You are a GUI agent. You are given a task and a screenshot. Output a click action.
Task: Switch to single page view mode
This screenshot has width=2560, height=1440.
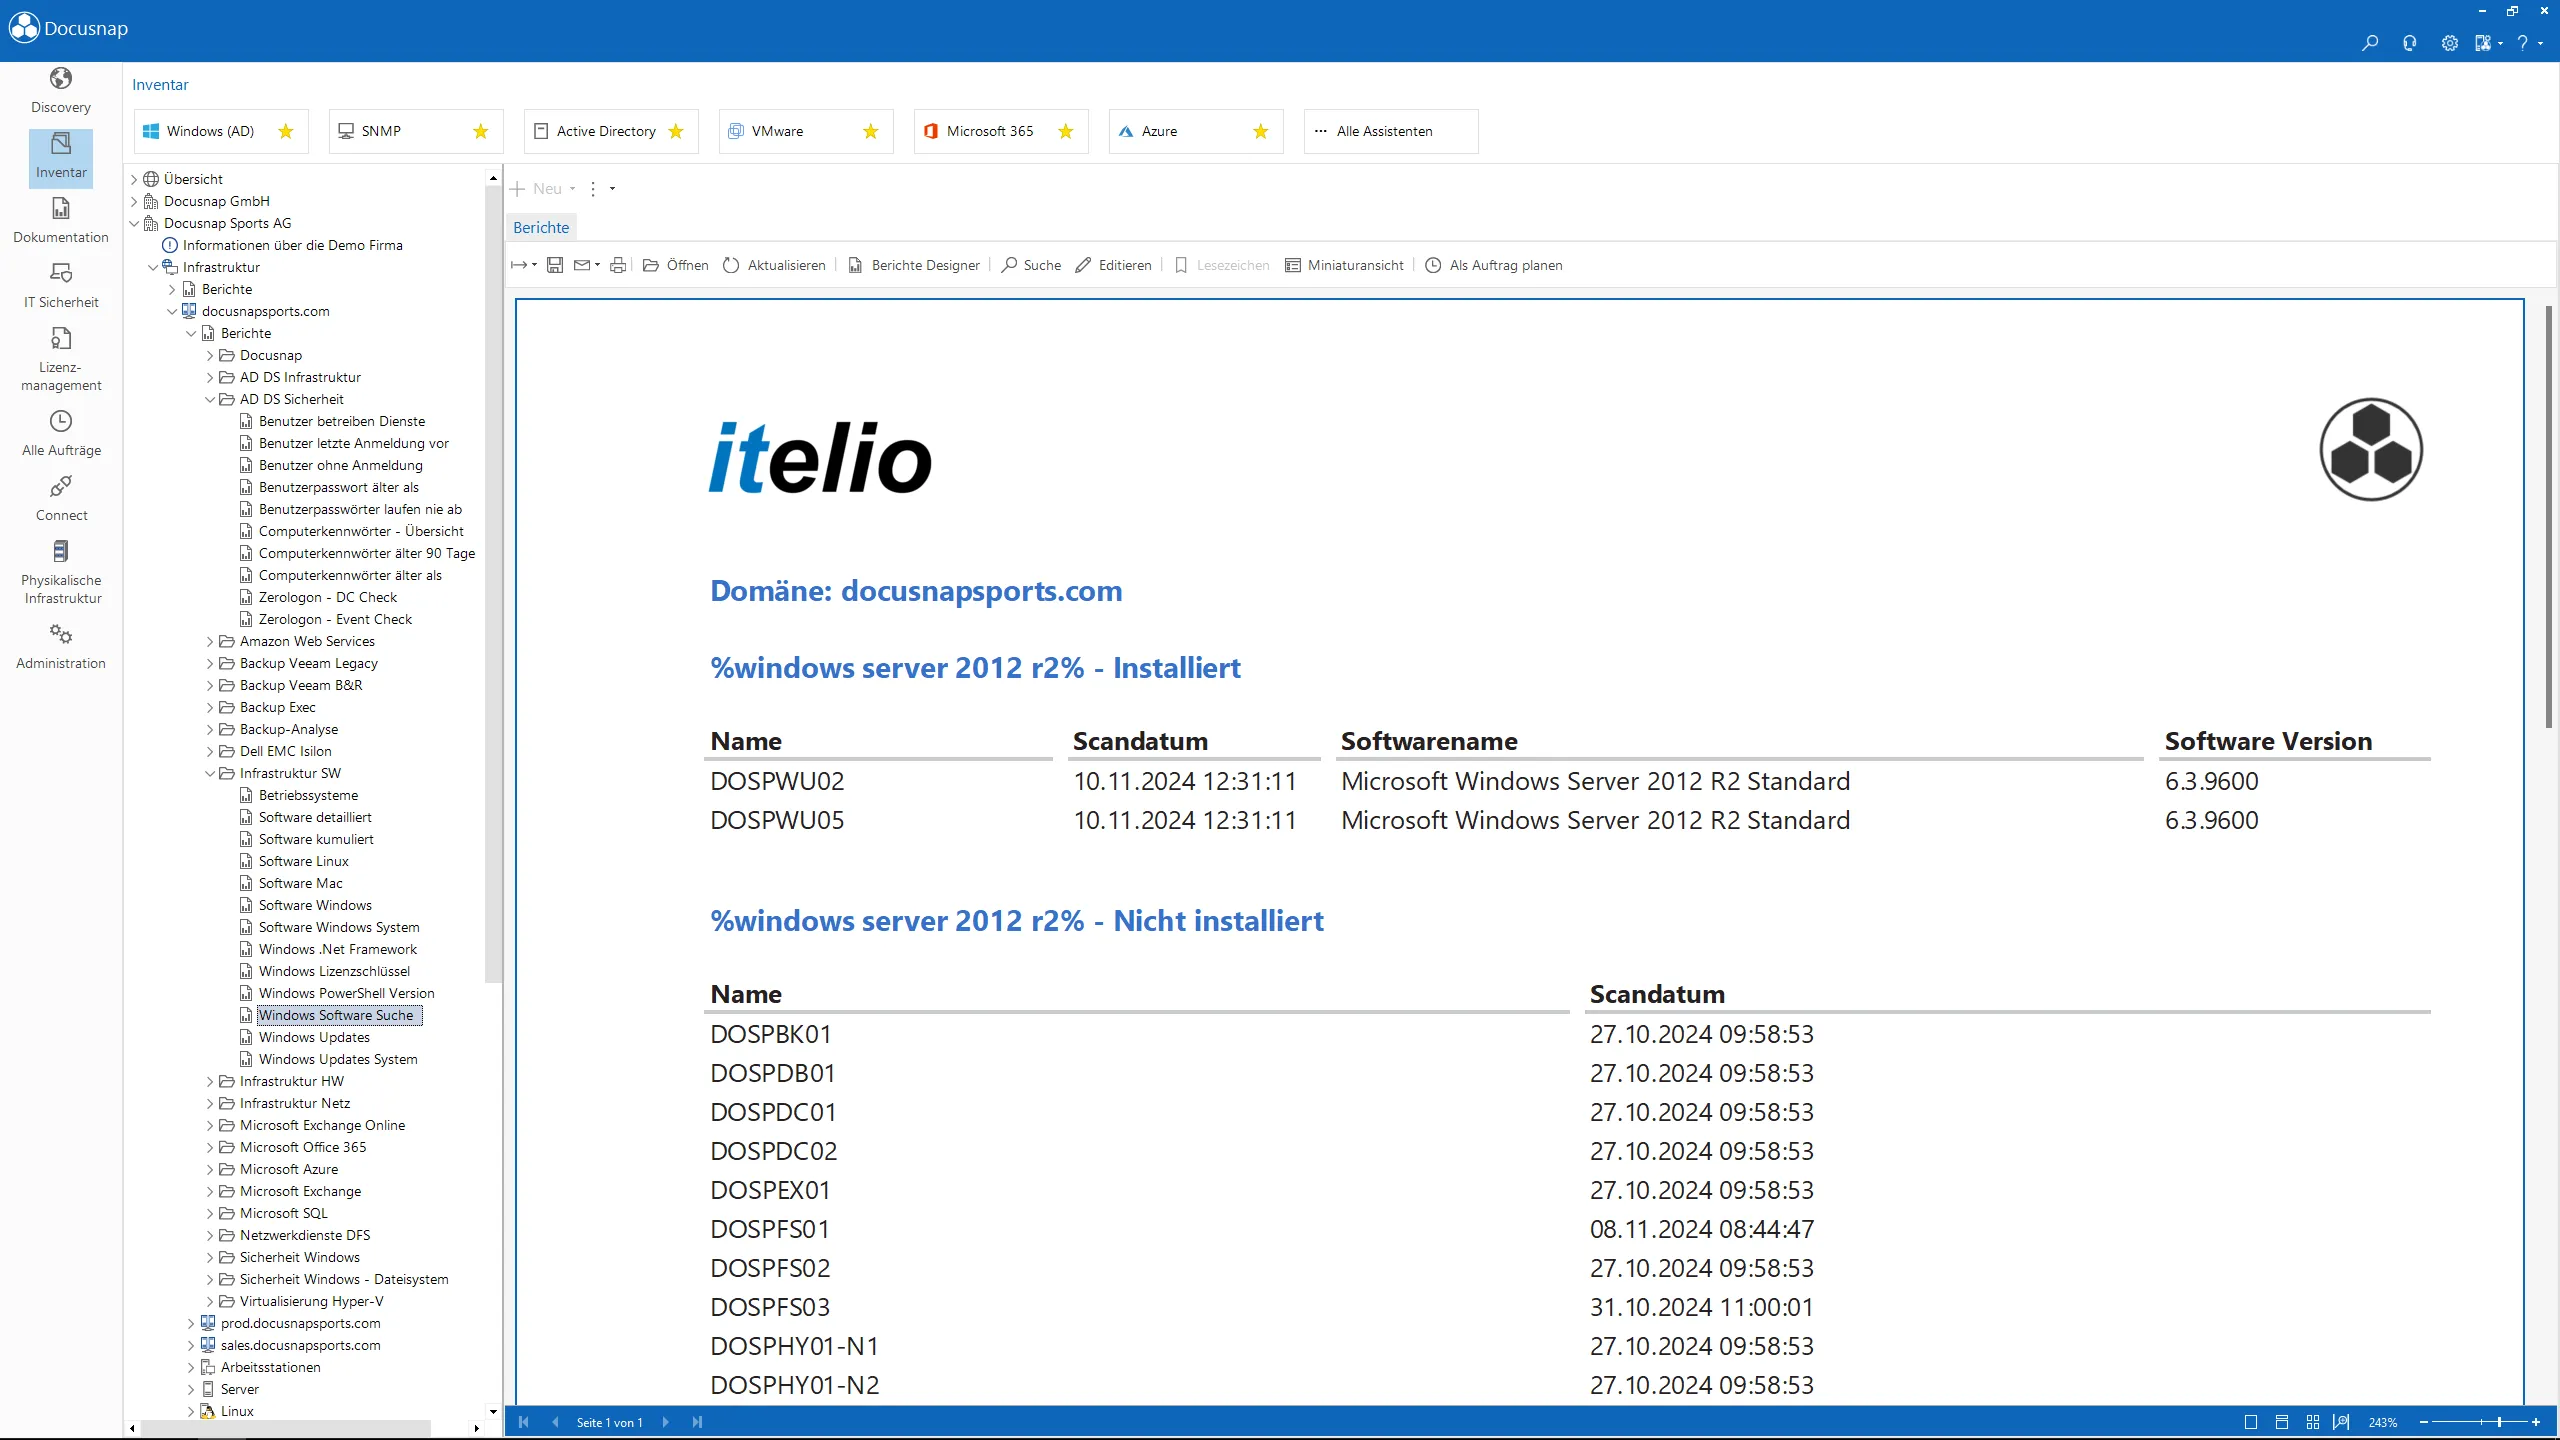coord(2251,1422)
